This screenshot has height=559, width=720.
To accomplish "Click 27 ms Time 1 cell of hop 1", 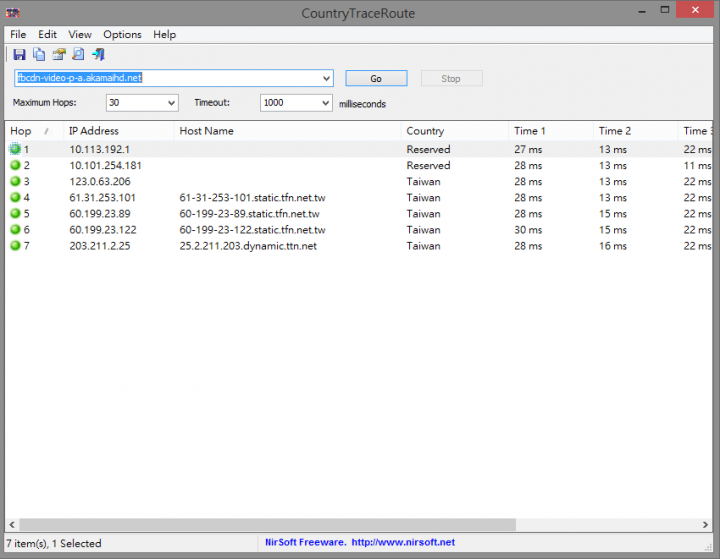I will [528, 150].
